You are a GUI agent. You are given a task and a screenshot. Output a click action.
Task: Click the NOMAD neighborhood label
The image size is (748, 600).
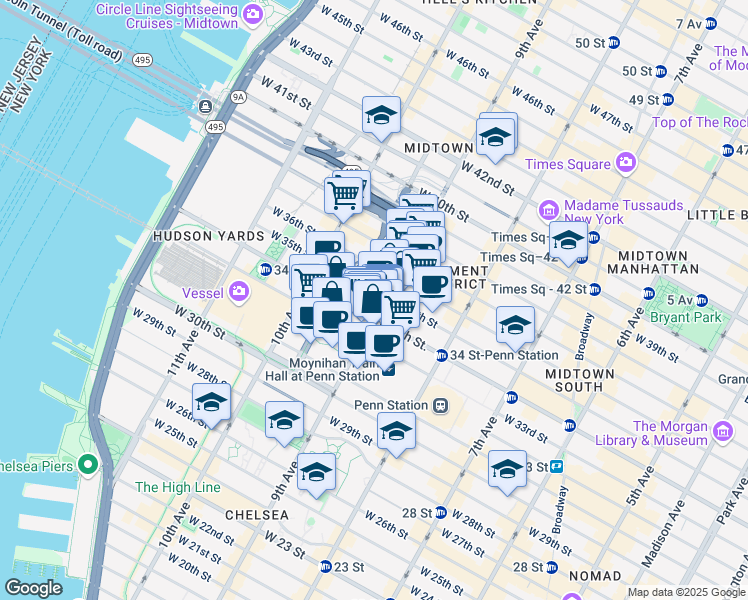[x=595, y=576]
